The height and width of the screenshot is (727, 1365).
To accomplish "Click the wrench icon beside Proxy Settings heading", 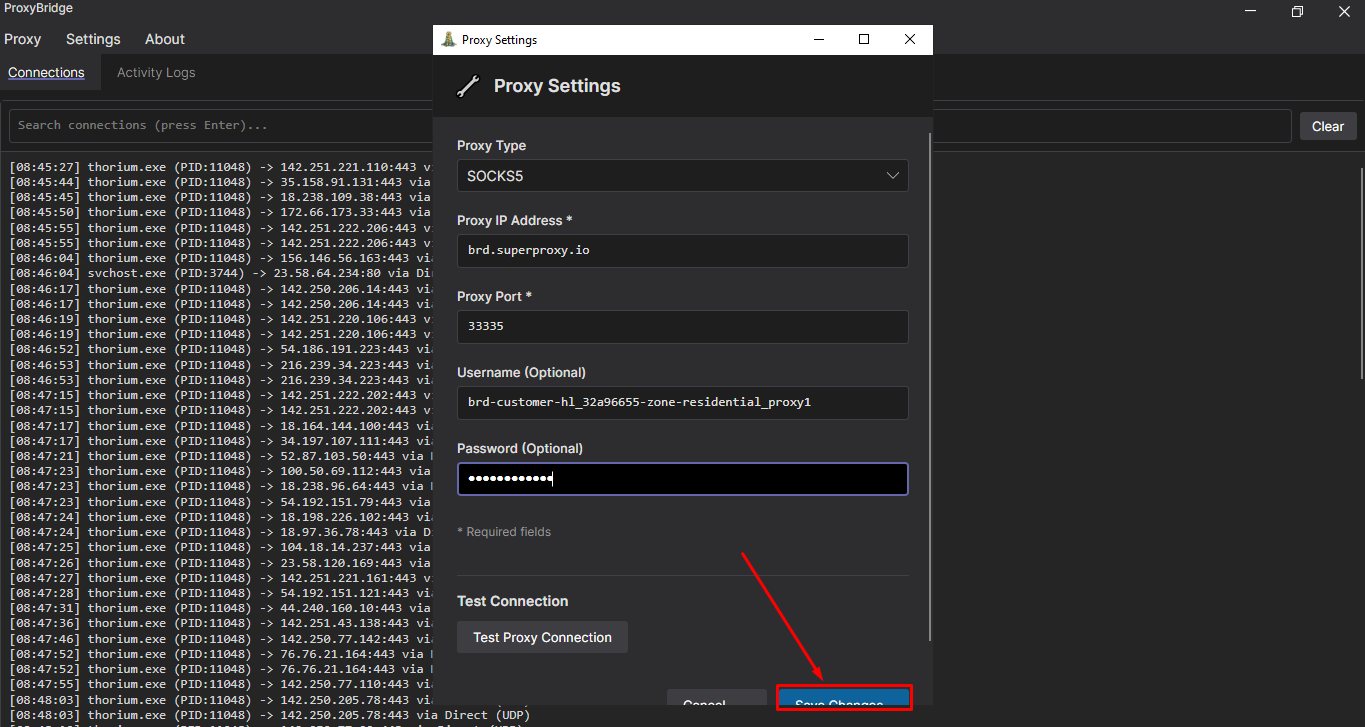I will pyautogui.click(x=468, y=86).
